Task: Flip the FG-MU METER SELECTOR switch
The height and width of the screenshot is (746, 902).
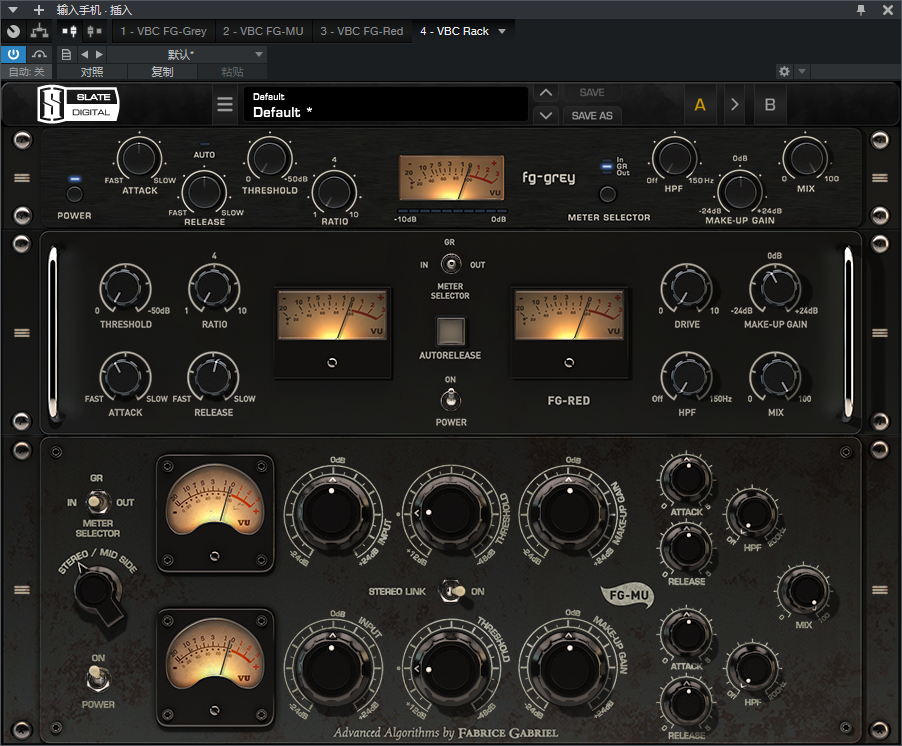Action: [98, 502]
